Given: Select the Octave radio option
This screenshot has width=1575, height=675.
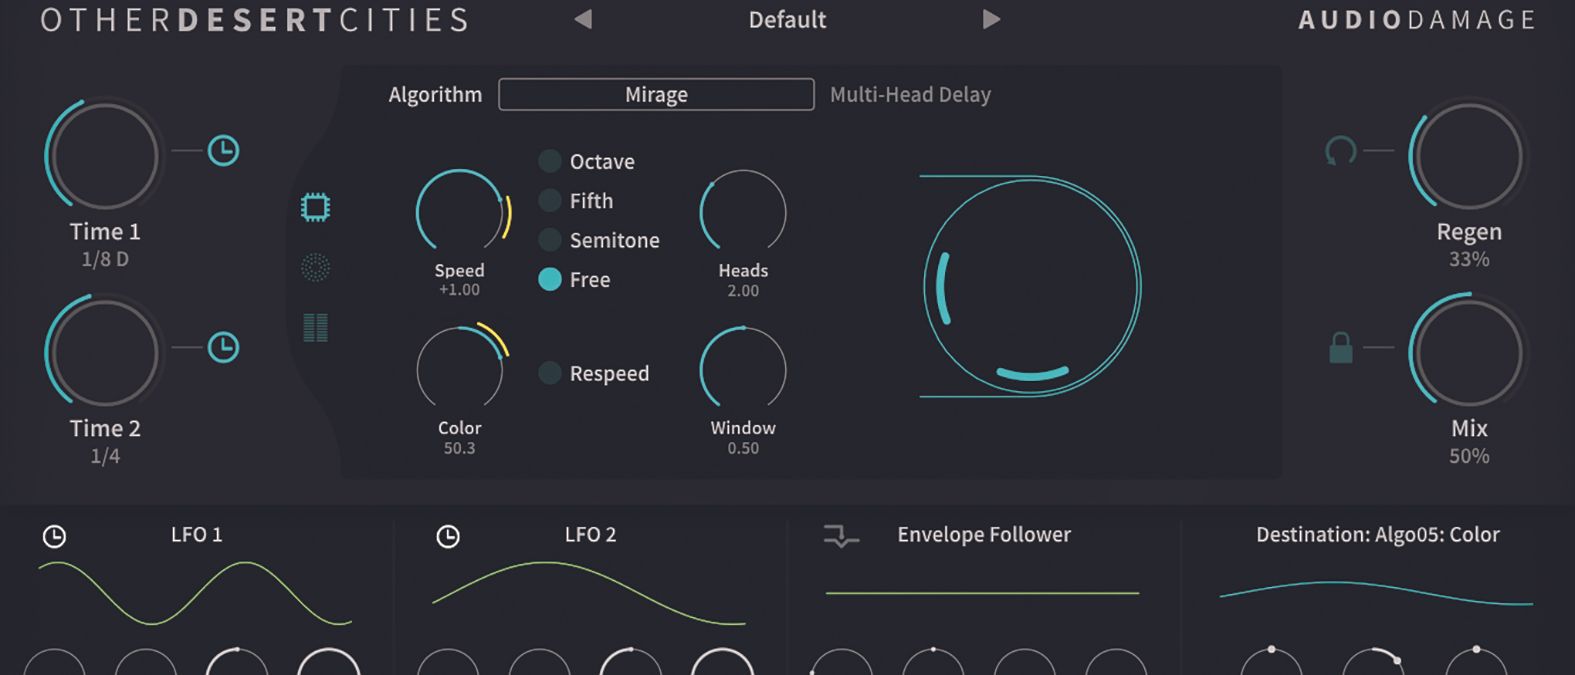Looking at the screenshot, I should (x=550, y=161).
